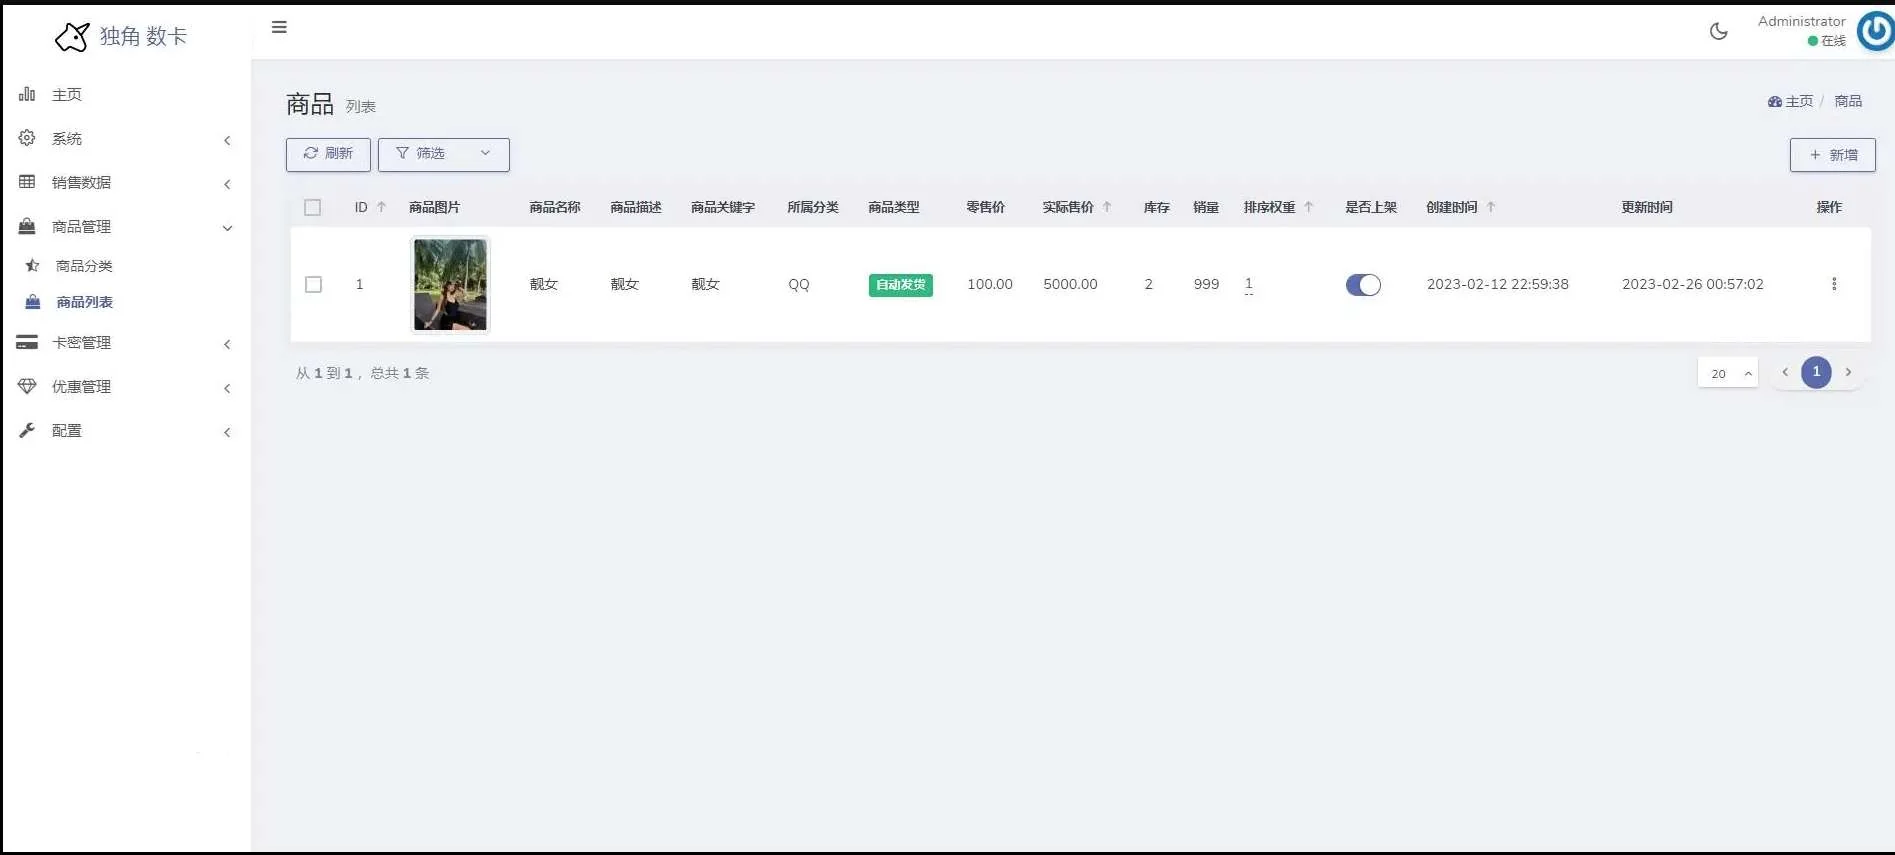This screenshot has width=1895, height=855.
Task: Toggle 是否上架 switch for 靓女
Action: (x=1363, y=285)
